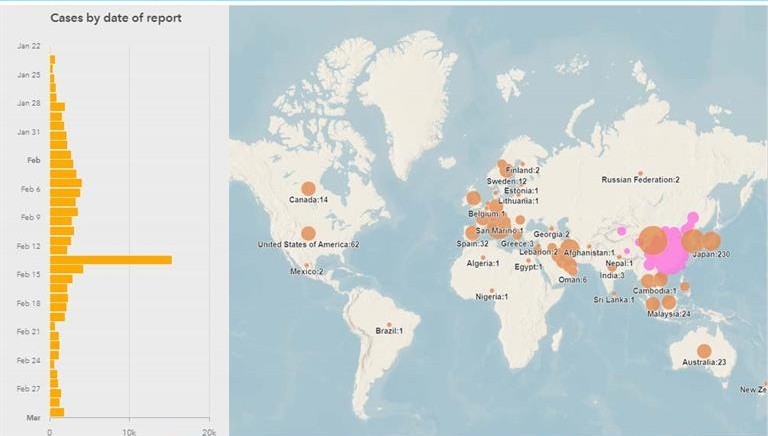Click the 10k axis tick label
768x436 pixels.
pos(129,432)
